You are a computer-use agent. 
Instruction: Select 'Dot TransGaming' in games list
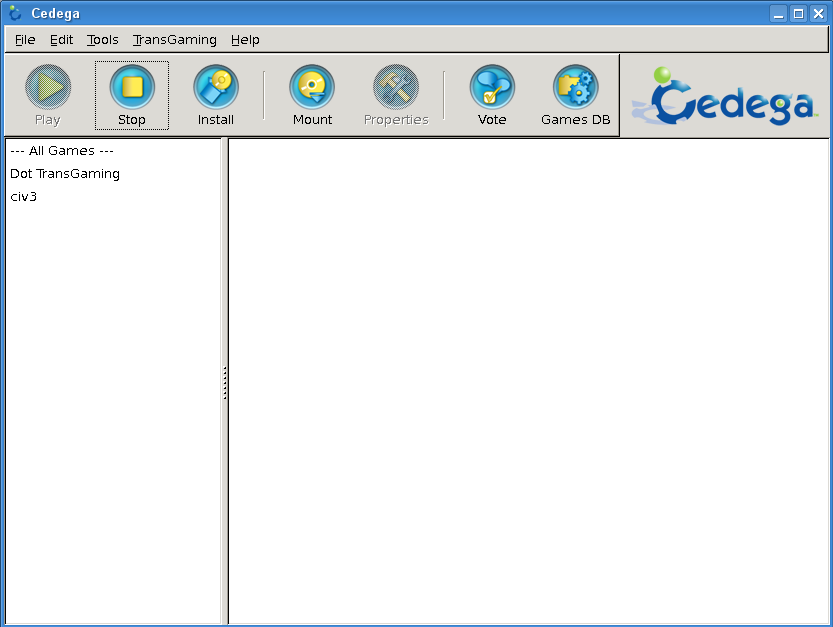point(113,174)
